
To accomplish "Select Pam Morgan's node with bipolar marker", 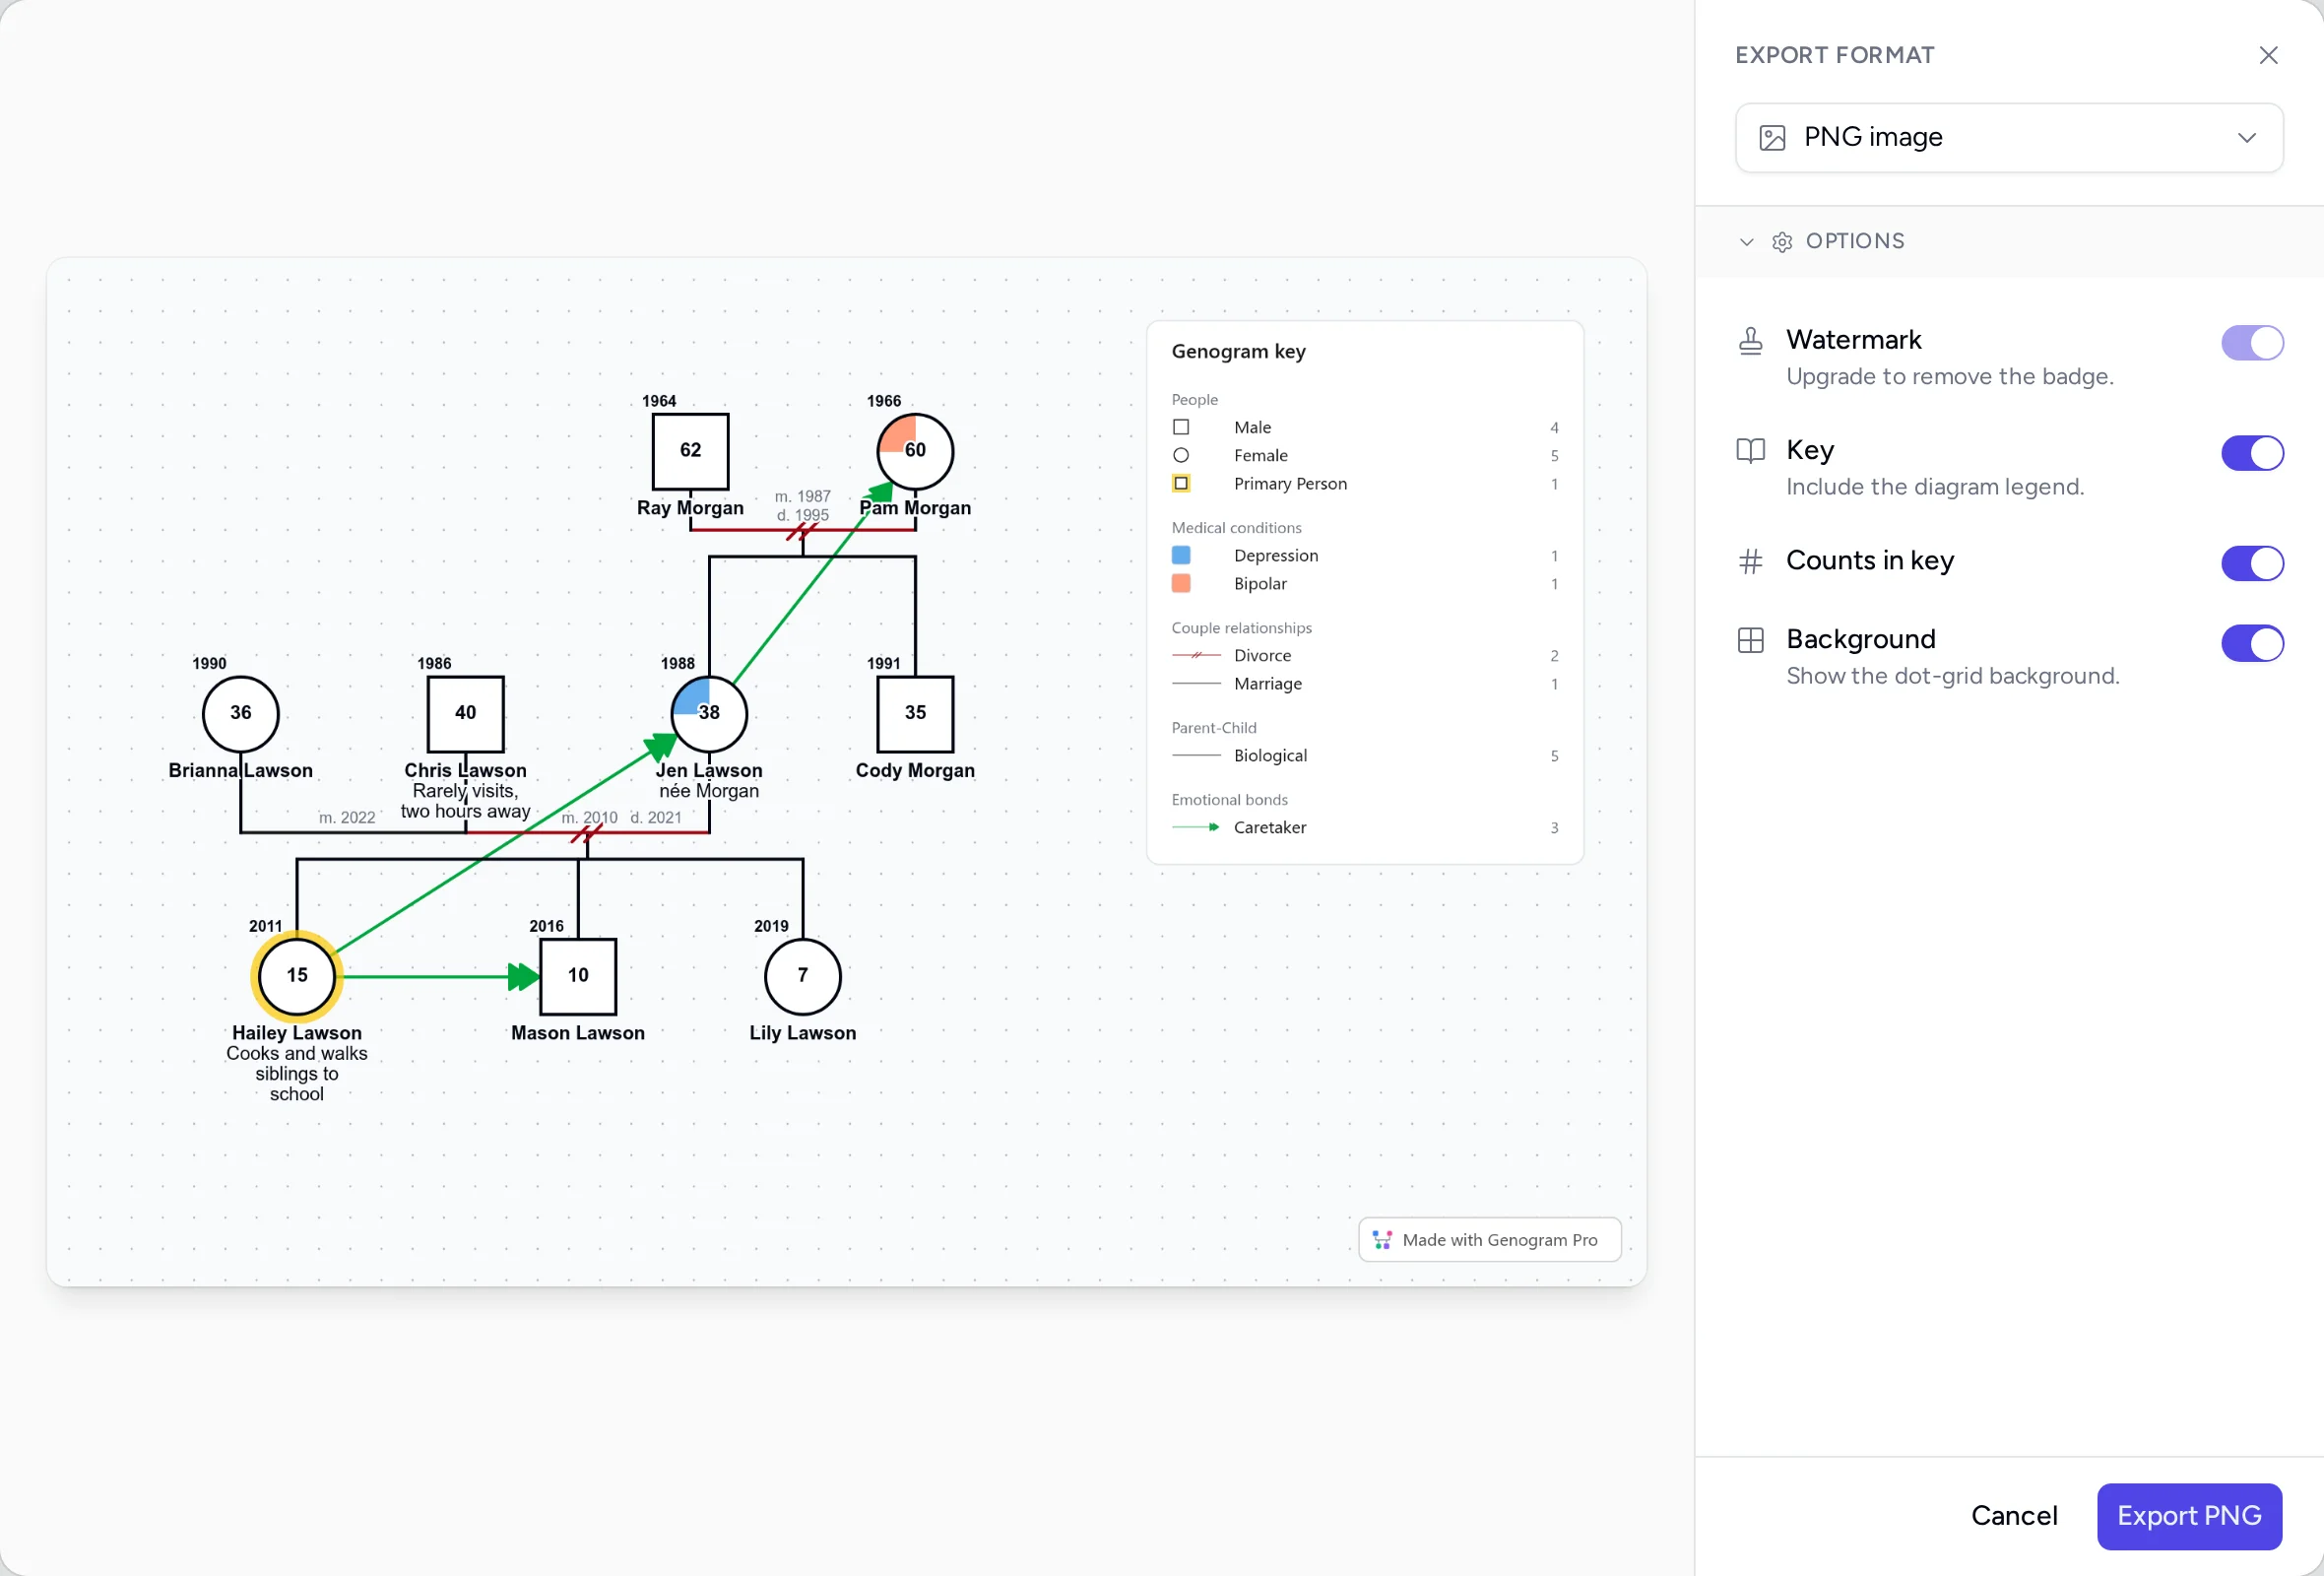I will 915,451.
